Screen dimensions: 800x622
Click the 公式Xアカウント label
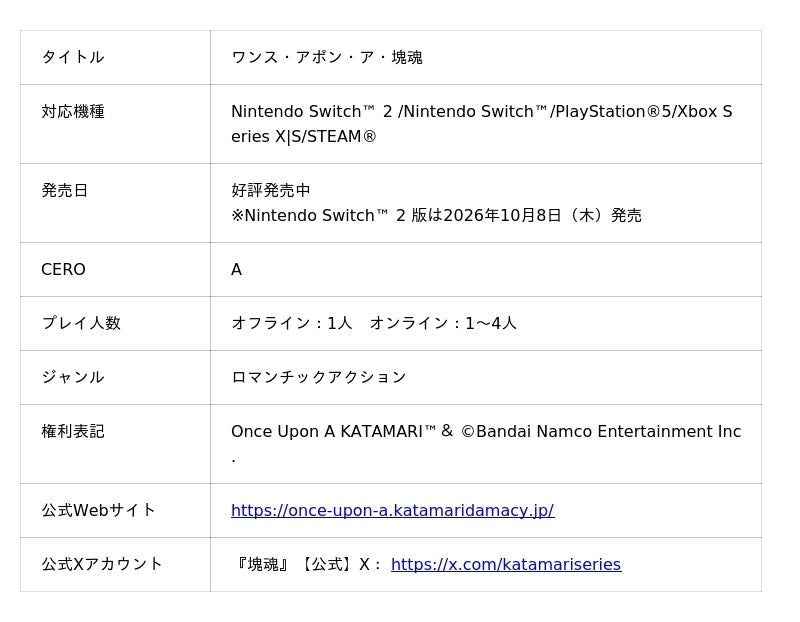point(102,564)
